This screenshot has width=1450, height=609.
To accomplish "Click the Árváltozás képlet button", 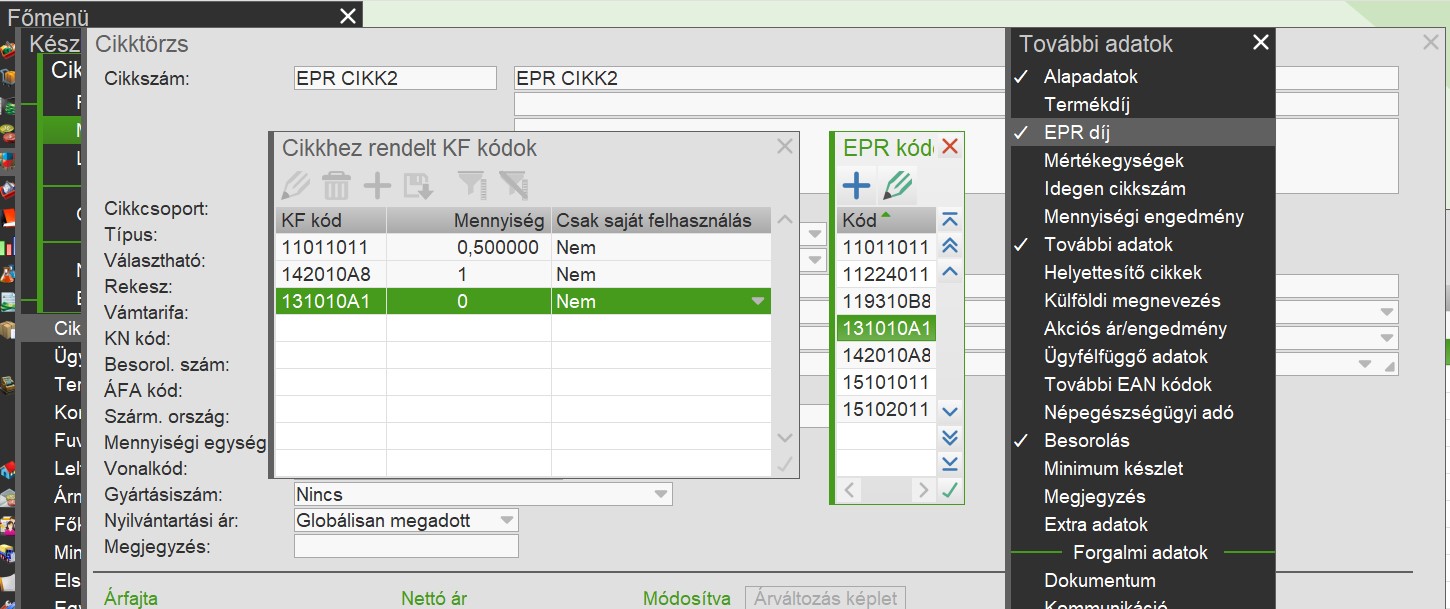I will click(826, 598).
